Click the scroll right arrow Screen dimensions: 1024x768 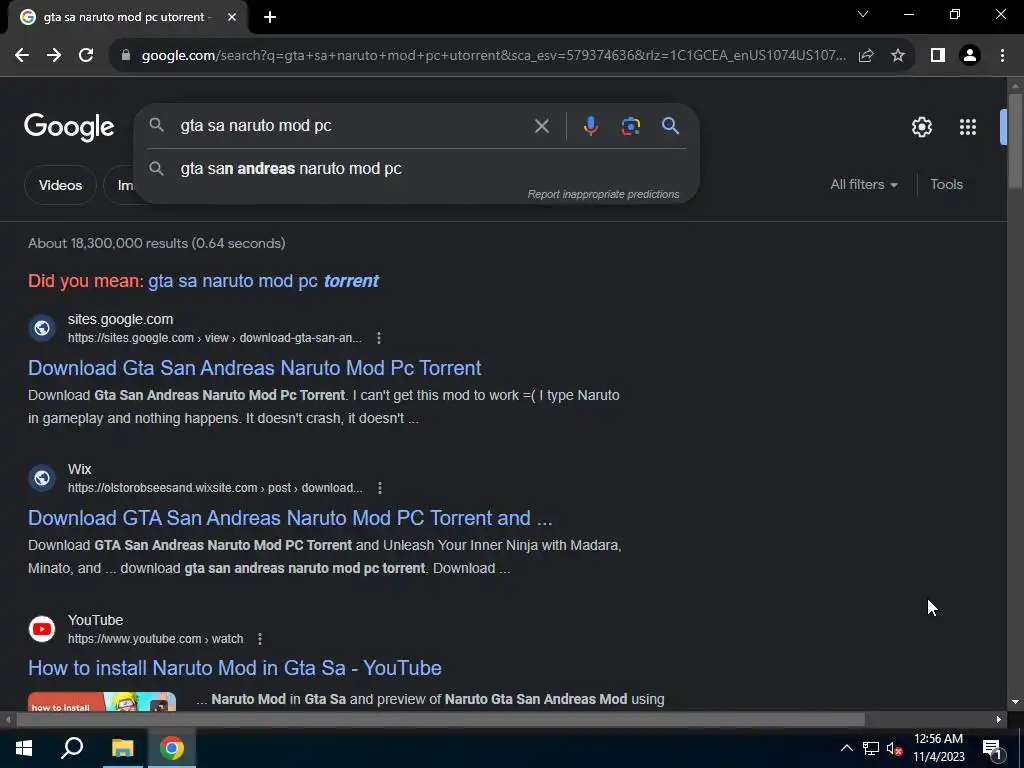tap(999, 720)
